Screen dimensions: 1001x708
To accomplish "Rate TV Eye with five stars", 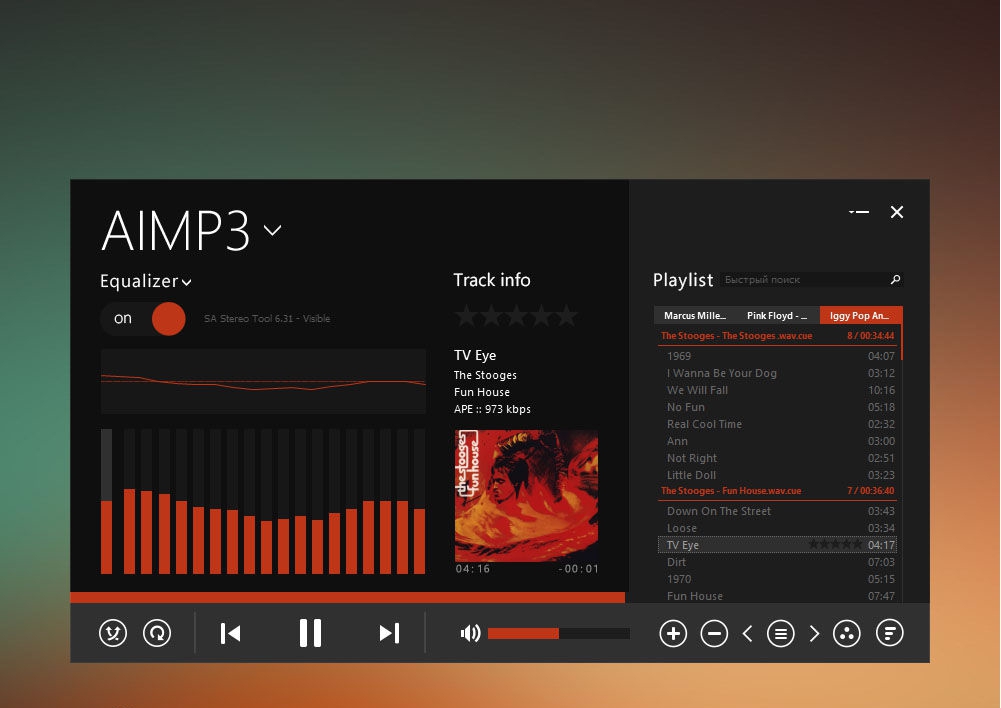I will tap(566, 315).
